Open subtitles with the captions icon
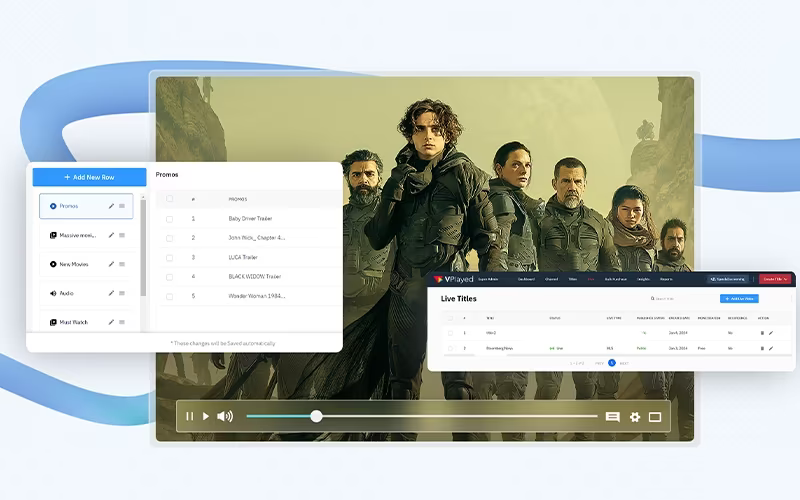The width and height of the screenshot is (800, 500). (x=613, y=417)
